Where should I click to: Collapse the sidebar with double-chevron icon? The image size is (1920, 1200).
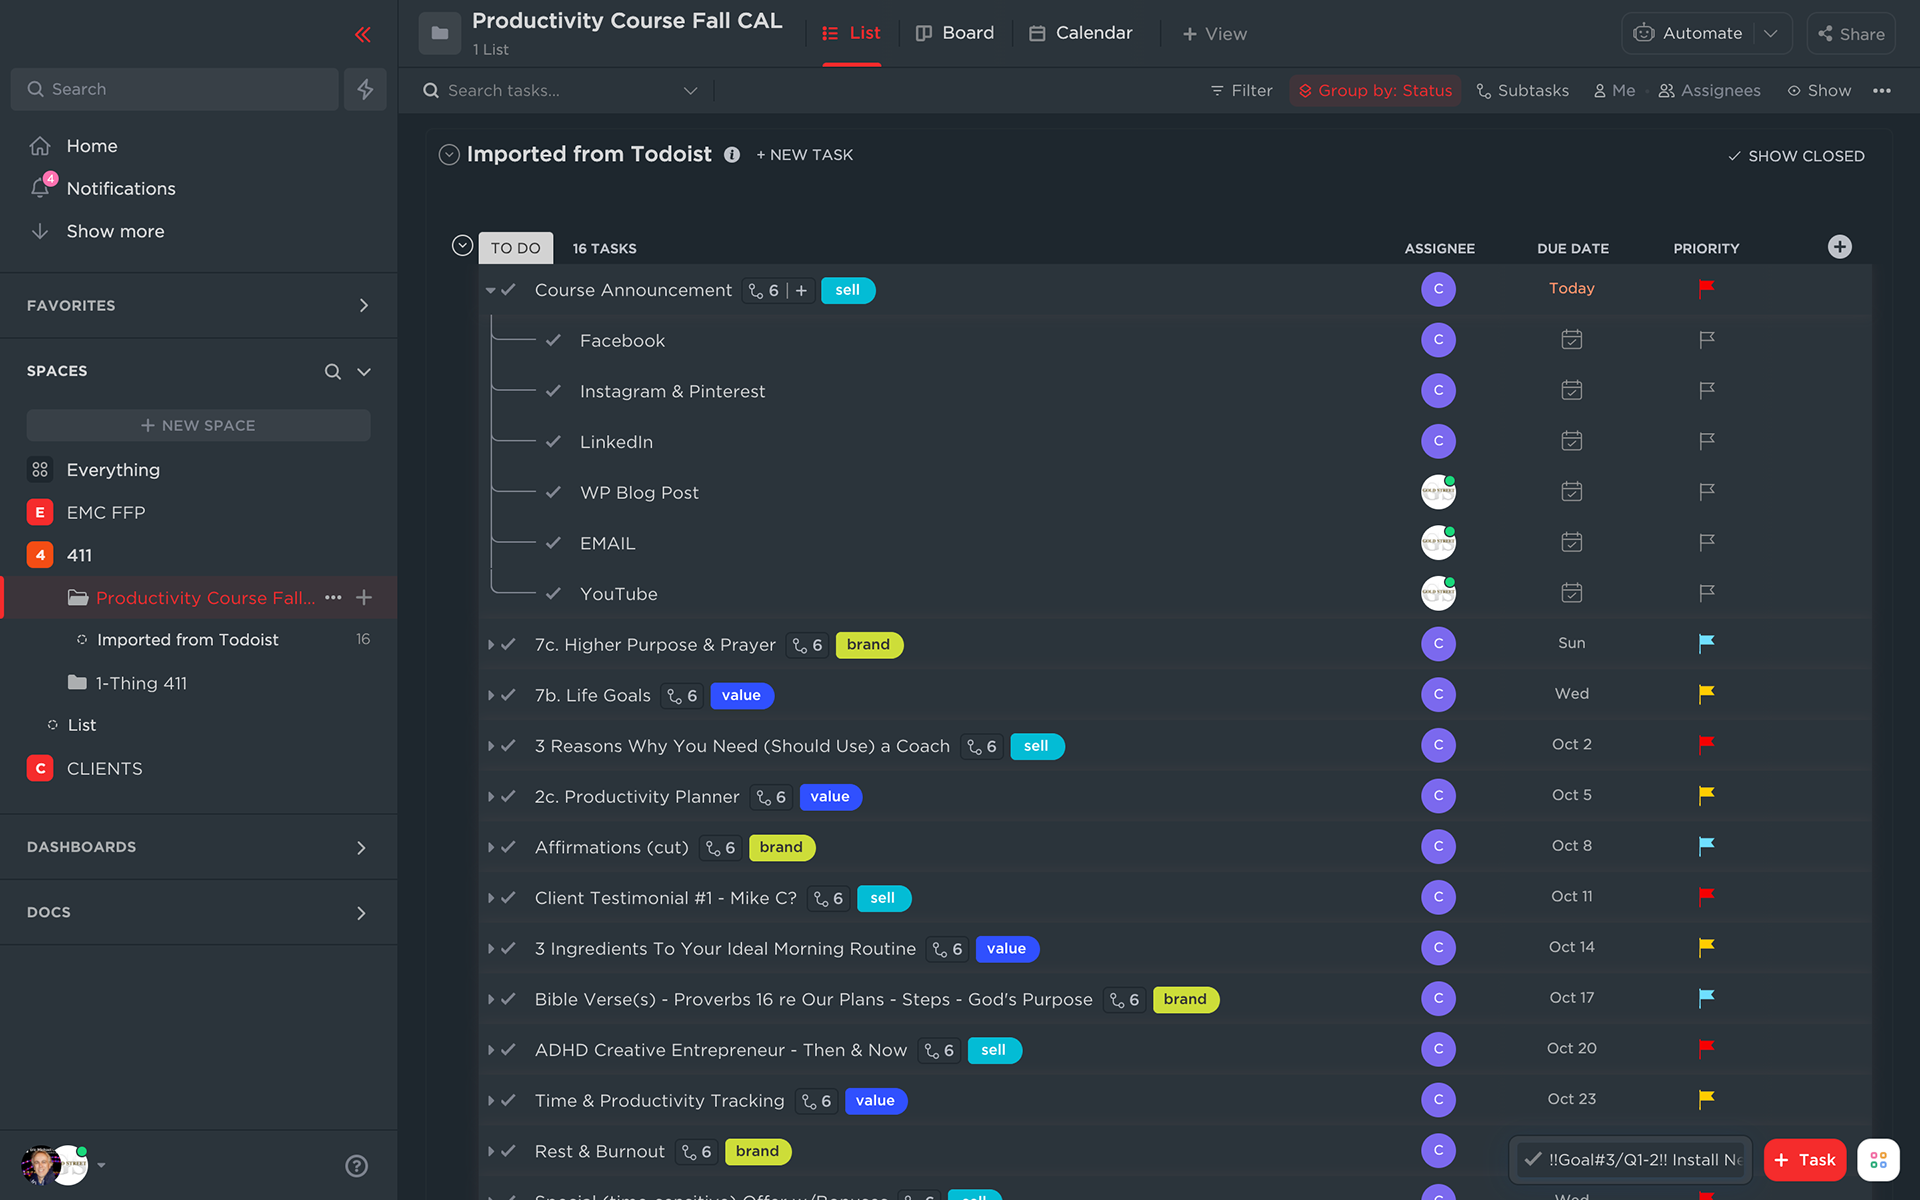(362, 35)
